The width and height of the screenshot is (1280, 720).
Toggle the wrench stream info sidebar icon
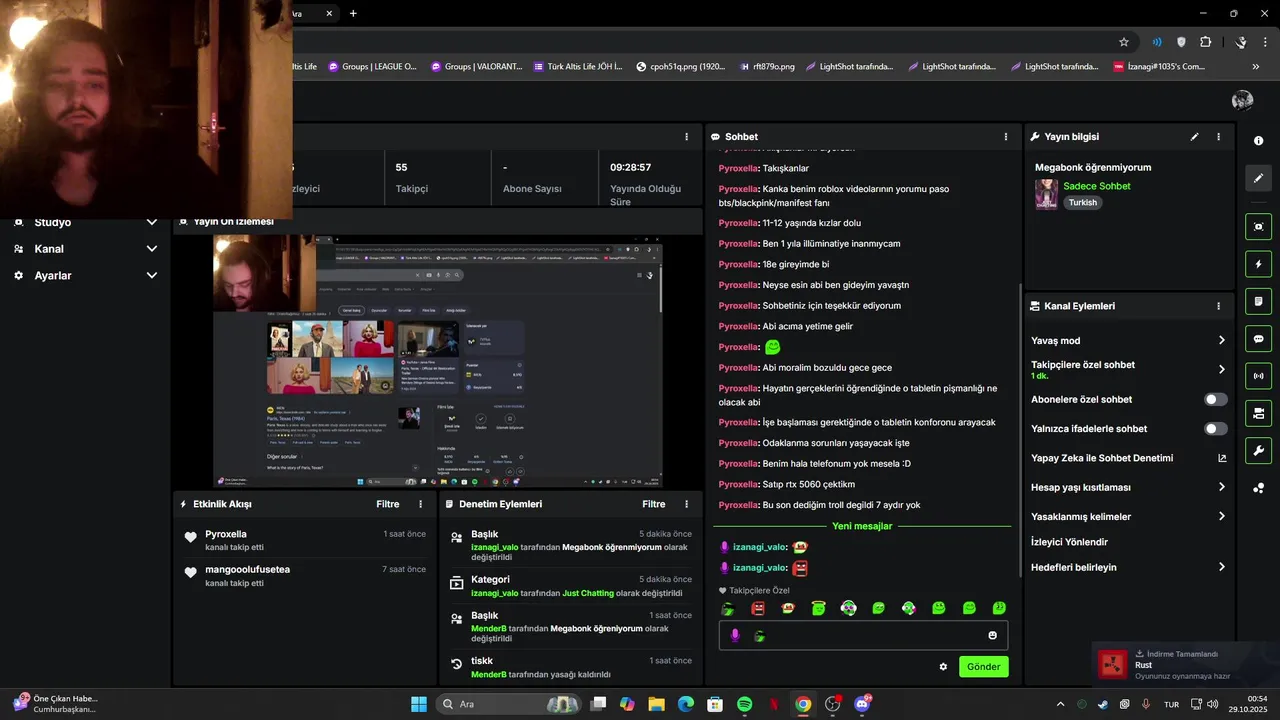pyautogui.click(x=1258, y=450)
